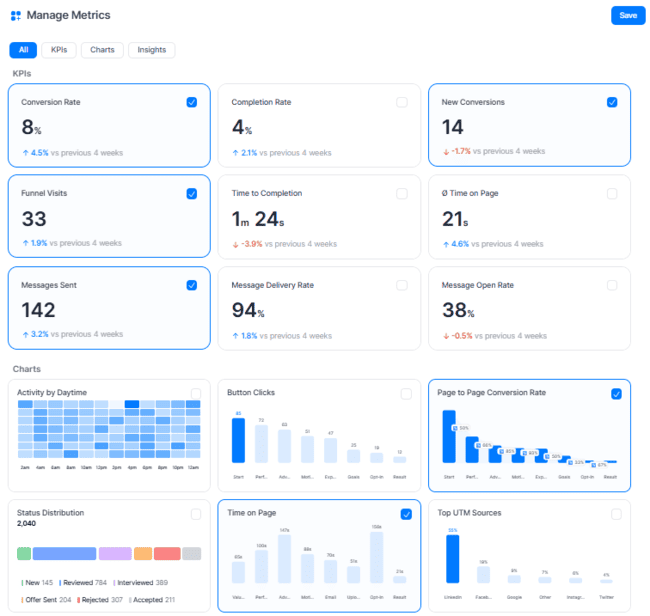Screen dimensions: 650x616
Task: Uncheck the Conversion Rate checkbox
Action: click(x=192, y=102)
